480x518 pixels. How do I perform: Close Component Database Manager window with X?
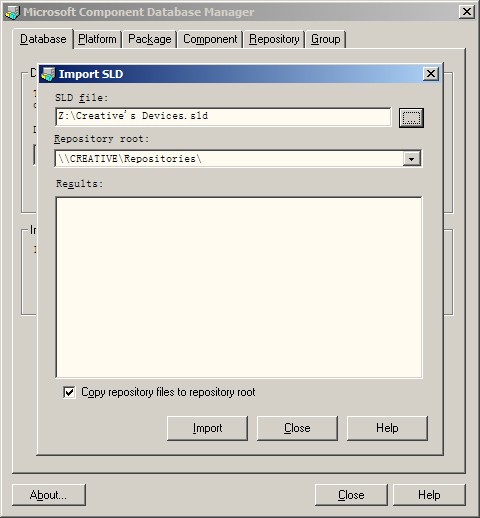(x=467, y=12)
